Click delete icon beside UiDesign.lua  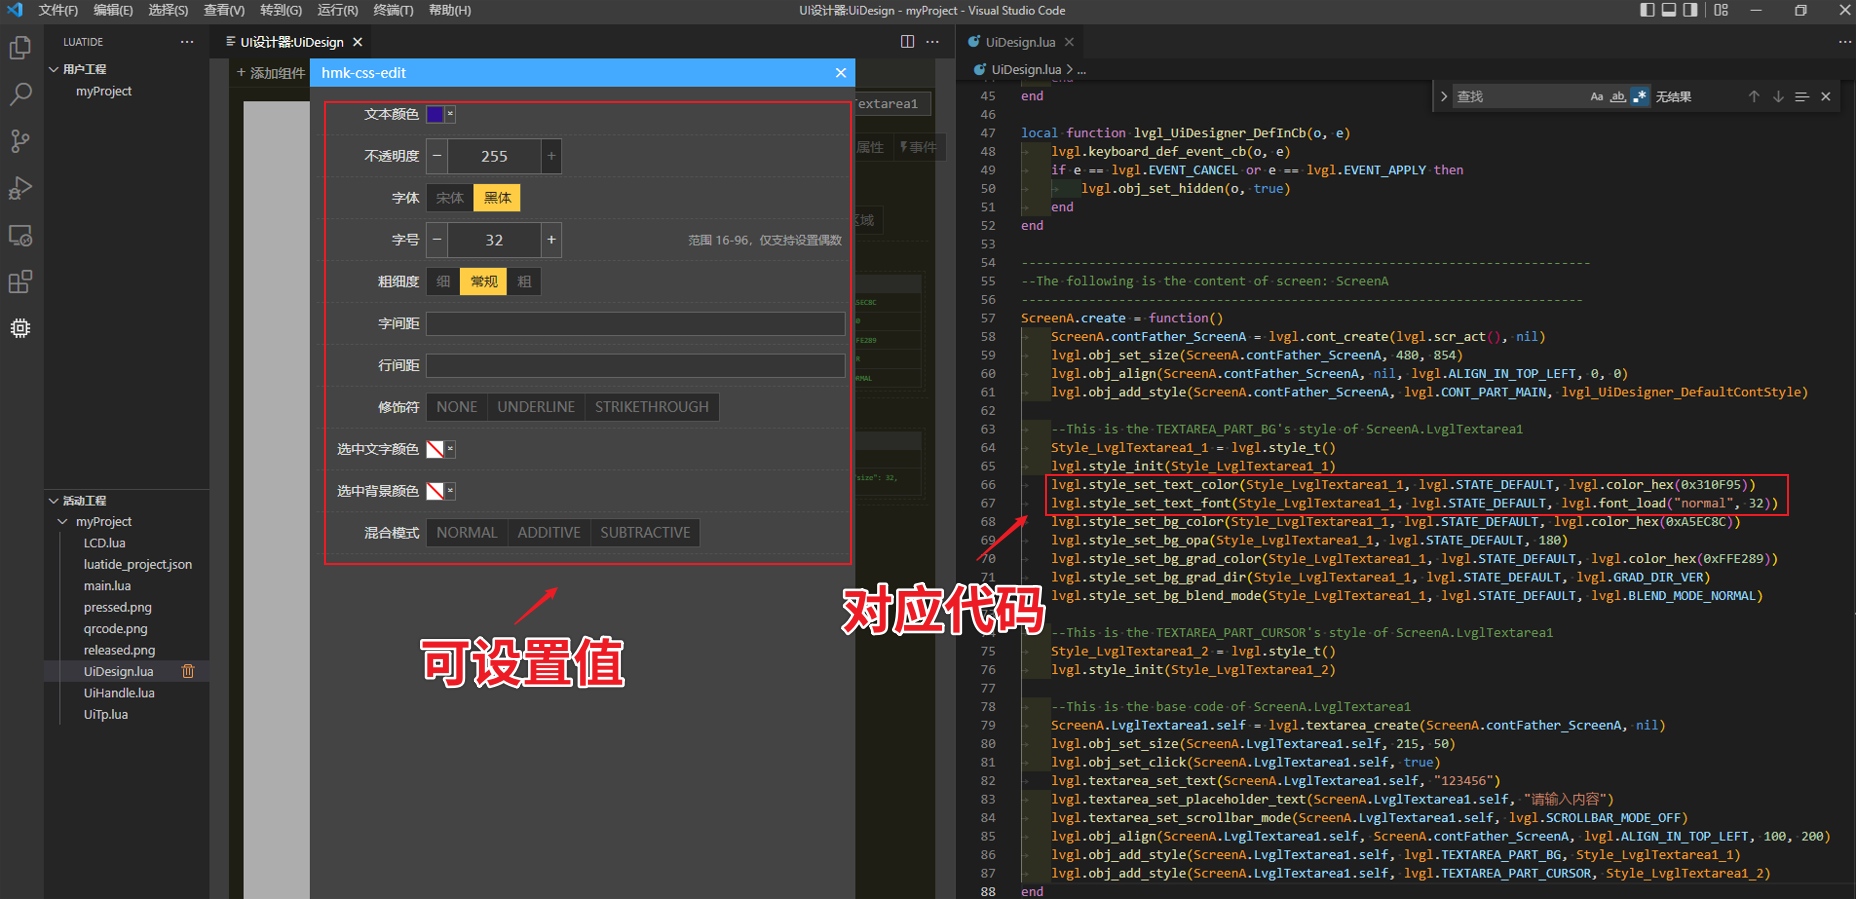click(x=188, y=671)
